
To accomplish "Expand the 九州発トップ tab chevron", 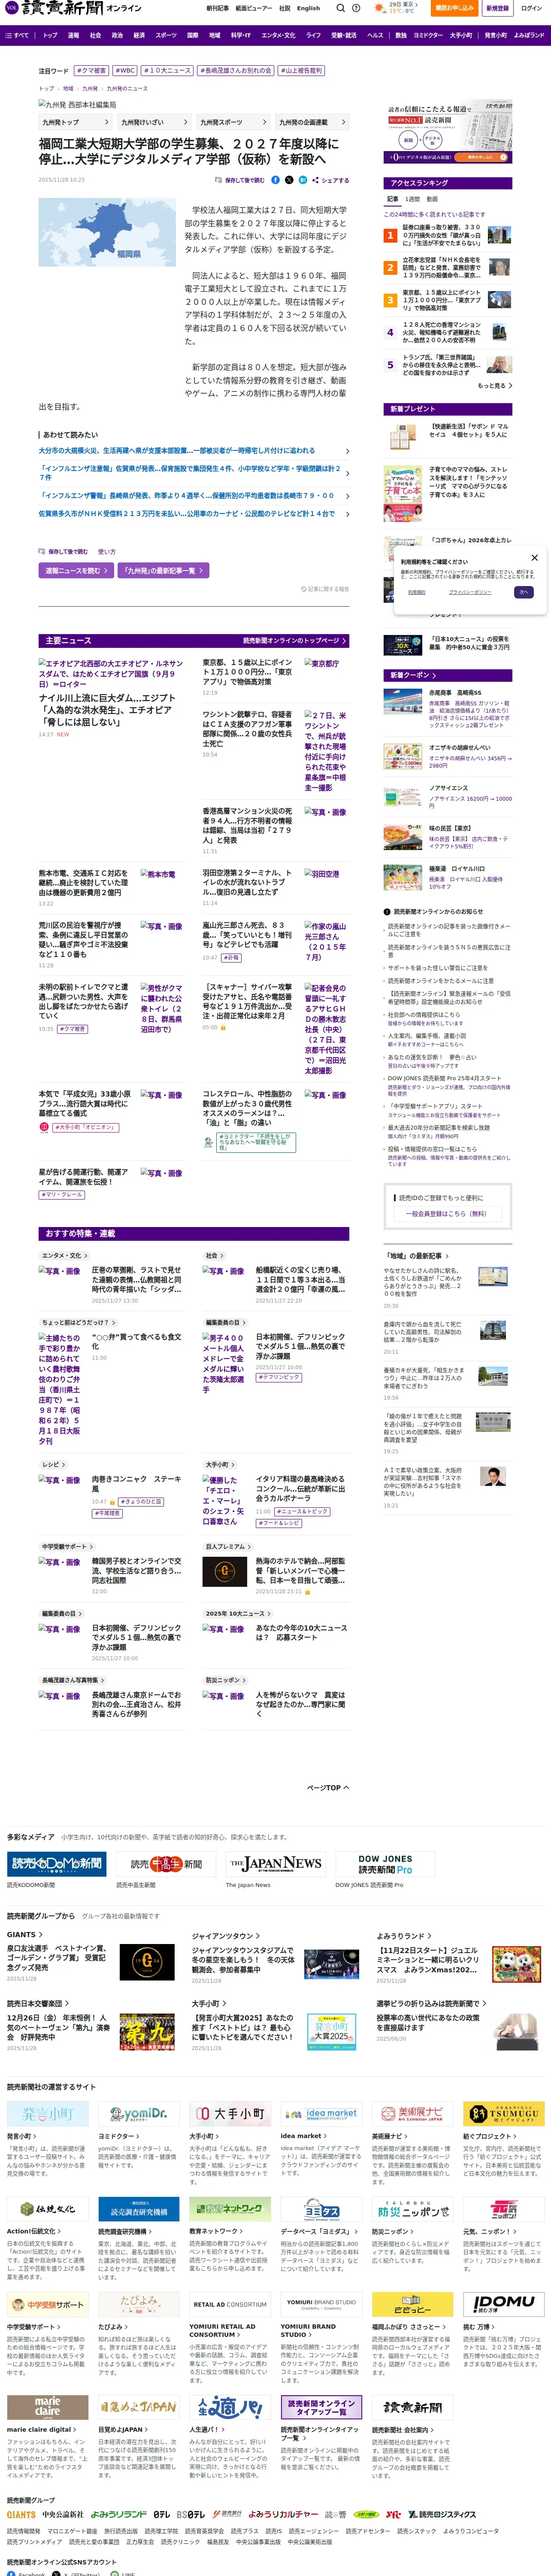I will 106,122.
